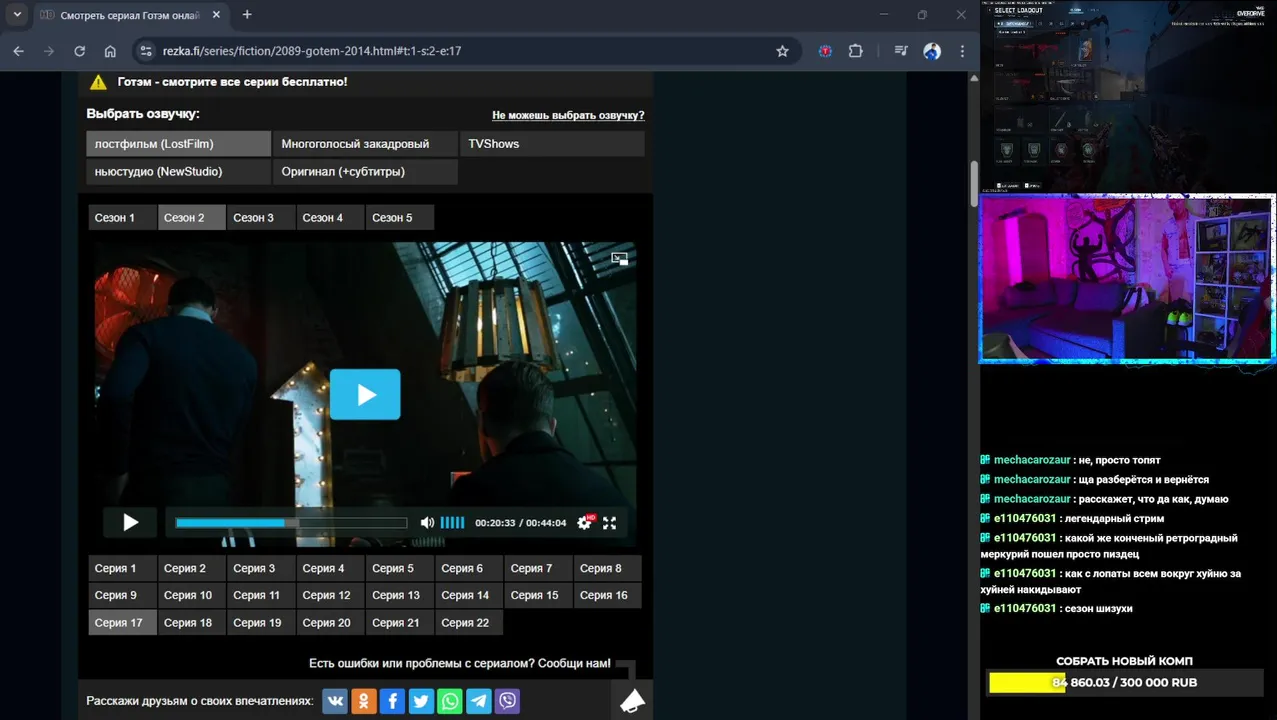The image size is (1277, 720).
Task: Select Серия 3
Action: [x=261, y=568]
